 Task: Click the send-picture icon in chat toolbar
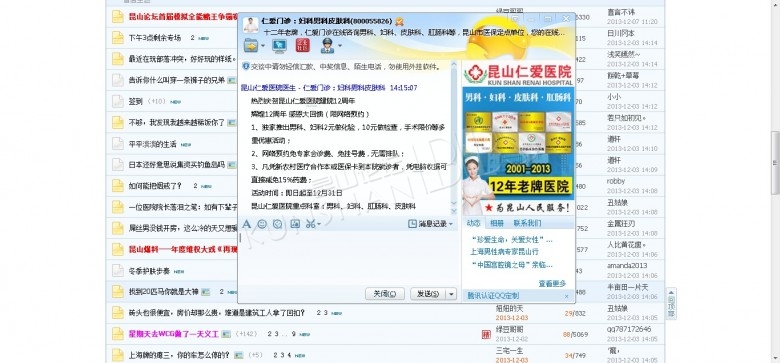click(295, 224)
